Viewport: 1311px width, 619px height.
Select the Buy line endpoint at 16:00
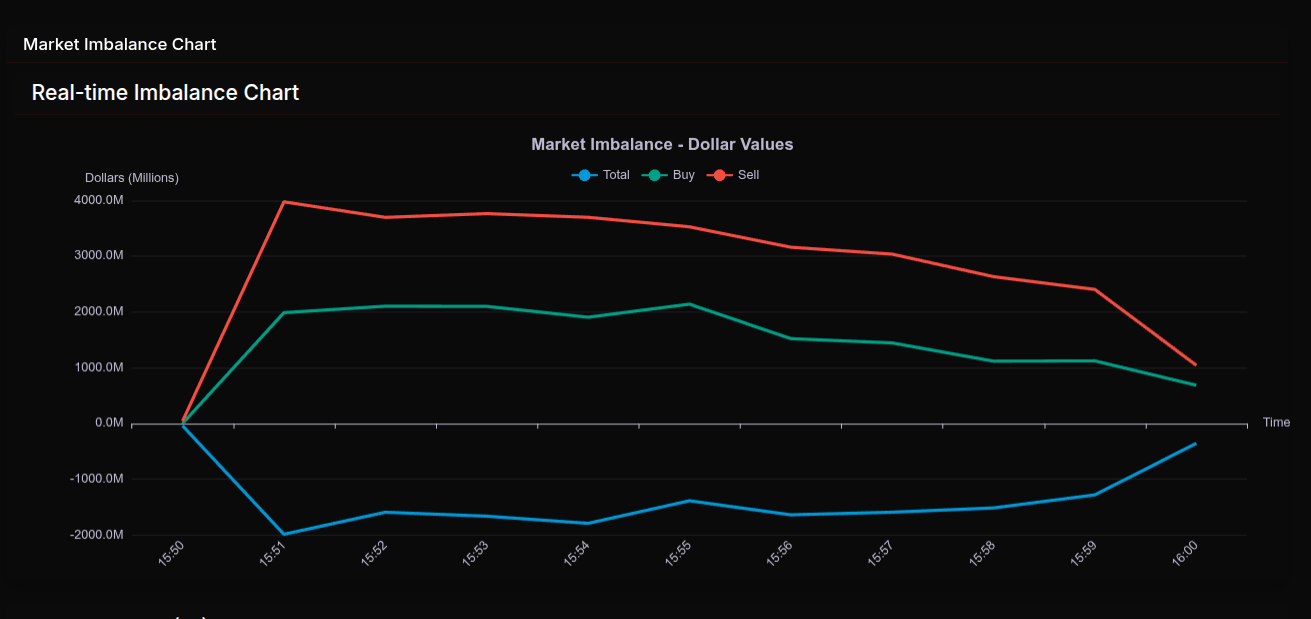[x=1195, y=385]
